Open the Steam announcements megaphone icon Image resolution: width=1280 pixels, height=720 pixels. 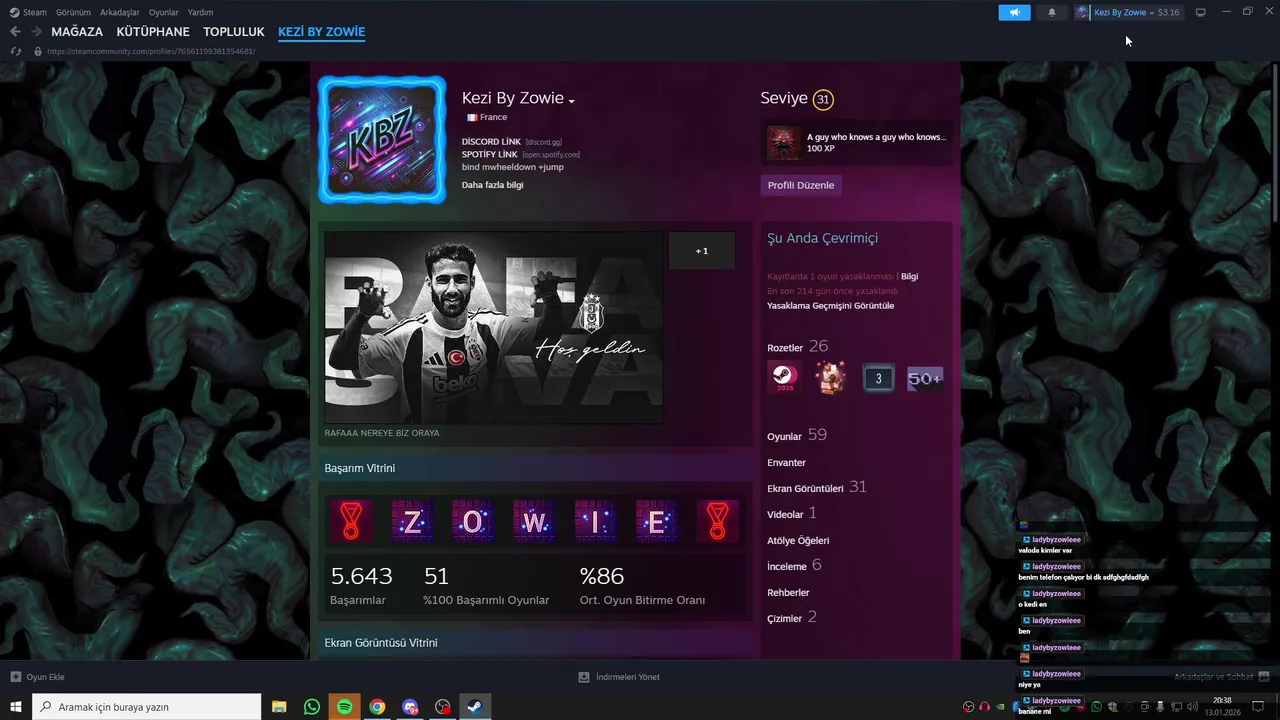coord(1014,12)
